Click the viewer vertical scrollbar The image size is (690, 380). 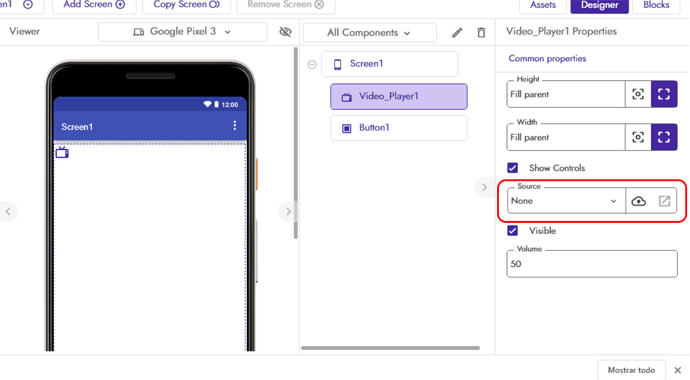point(296,143)
